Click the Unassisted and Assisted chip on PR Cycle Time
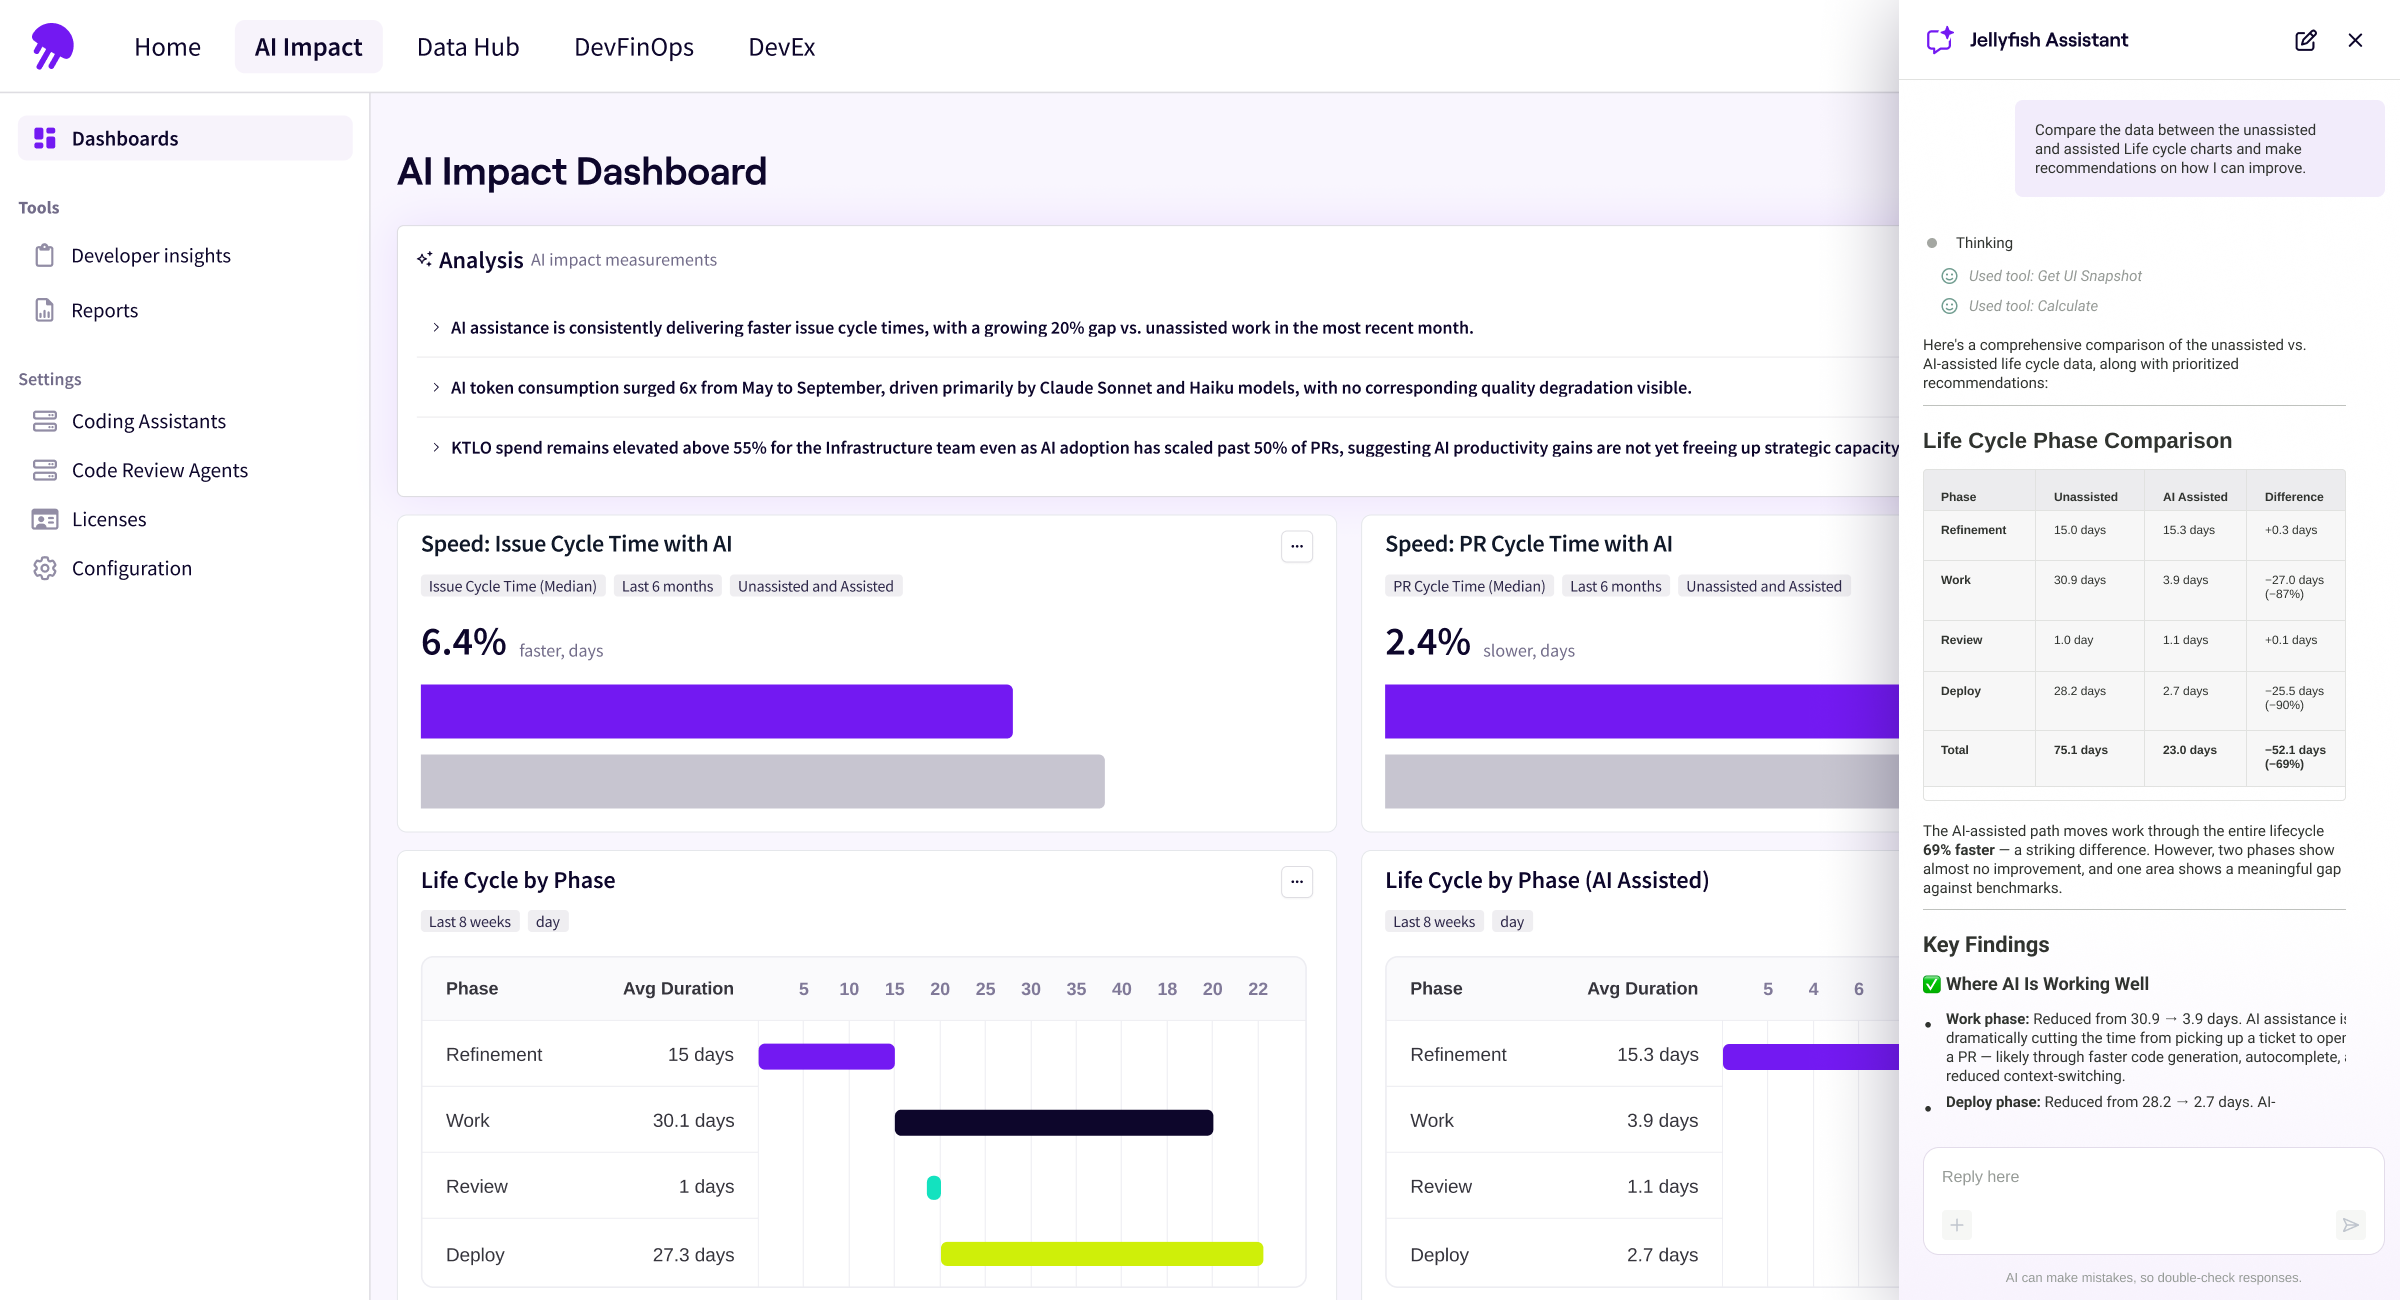This screenshot has height=1300, width=2400. pos(1763,586)
